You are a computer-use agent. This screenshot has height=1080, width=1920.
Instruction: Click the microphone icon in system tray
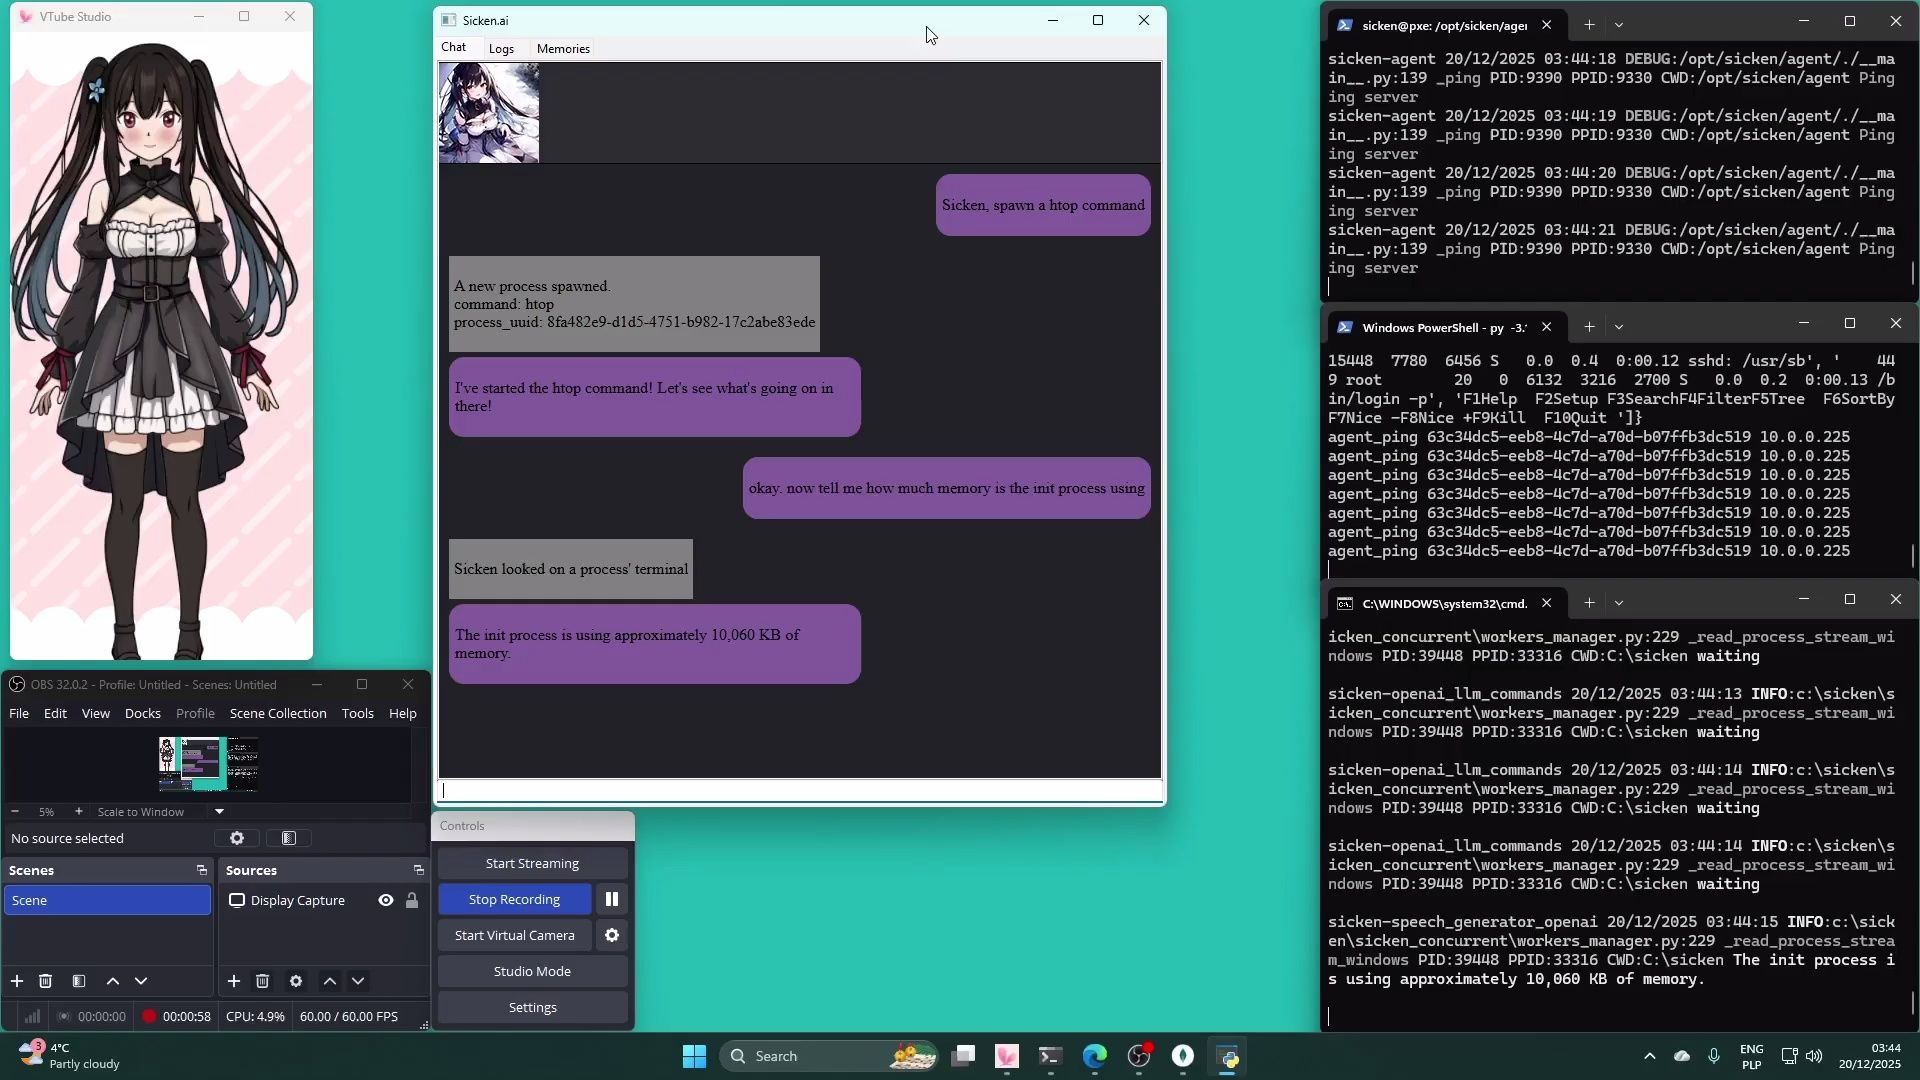pyautogui.click(x=1714, y=1056)
